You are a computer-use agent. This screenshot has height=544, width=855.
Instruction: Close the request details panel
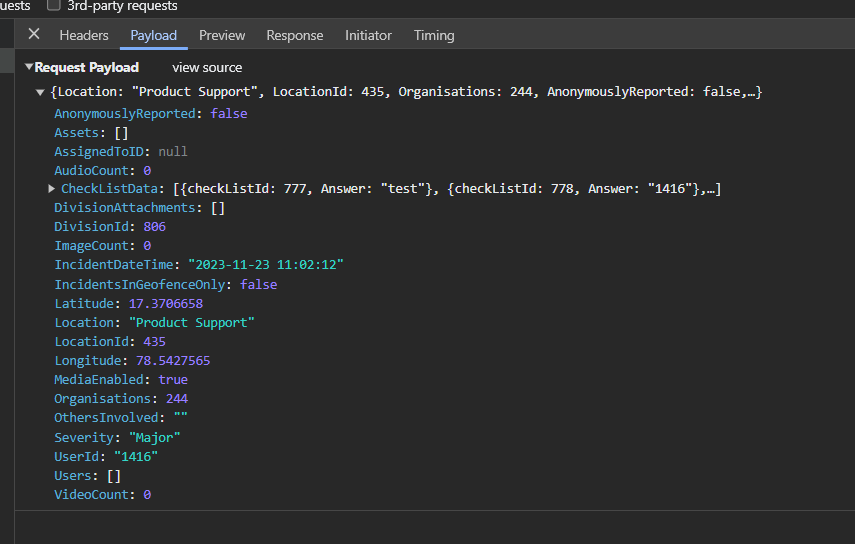click(x=34, y=35)
